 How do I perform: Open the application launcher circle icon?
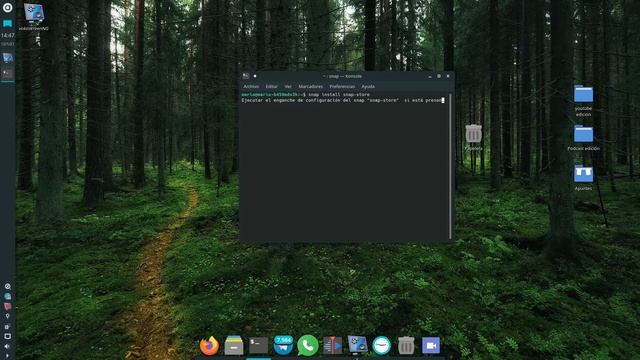pos(7,7)
